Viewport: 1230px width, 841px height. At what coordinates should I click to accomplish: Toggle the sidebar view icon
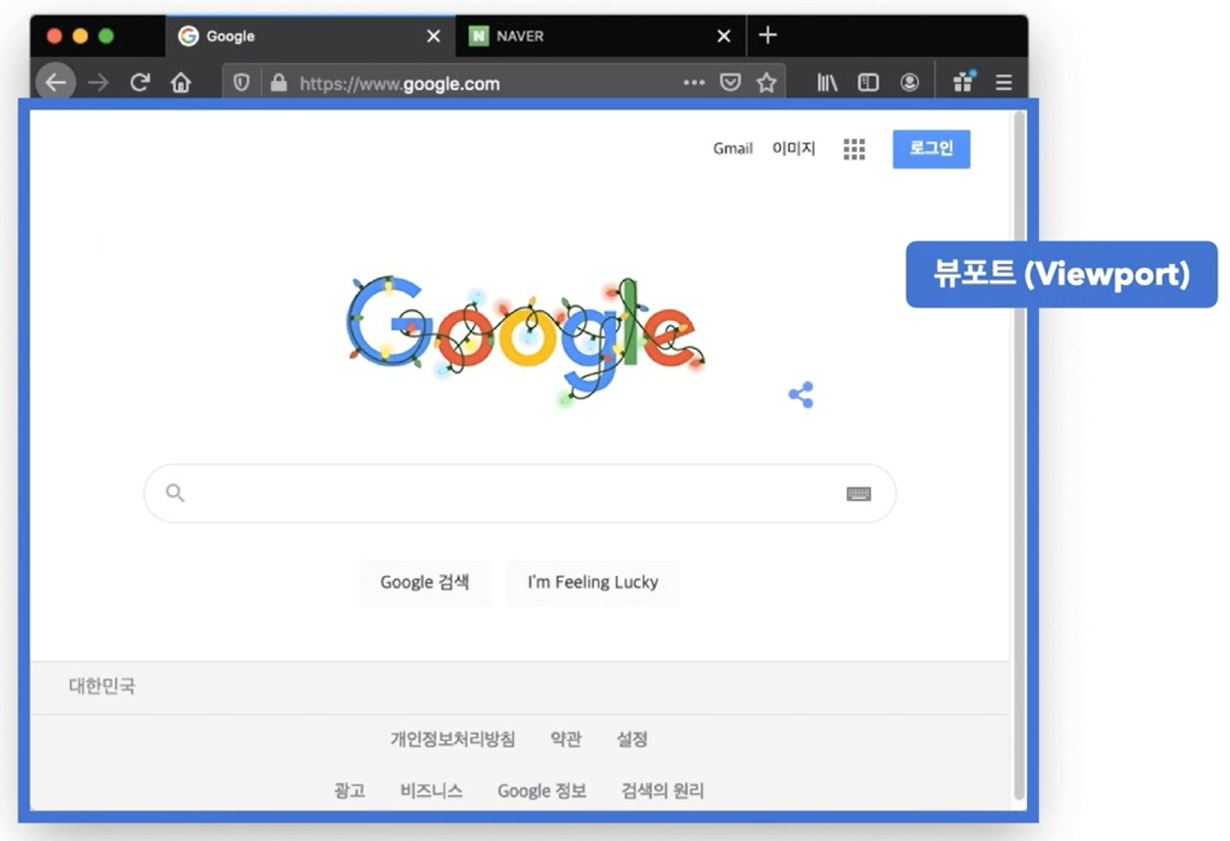click(x=868, y=83)
